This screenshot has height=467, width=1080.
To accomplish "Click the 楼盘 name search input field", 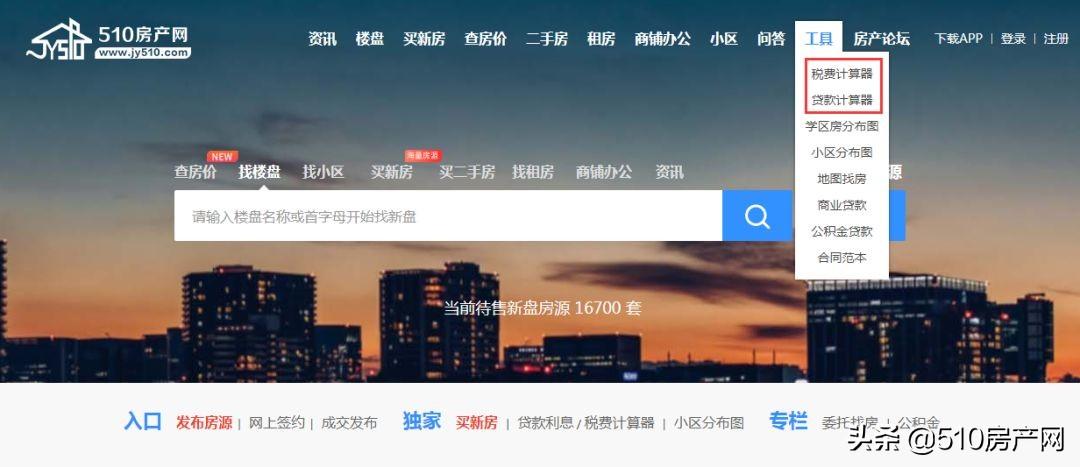I will point(448,216).
